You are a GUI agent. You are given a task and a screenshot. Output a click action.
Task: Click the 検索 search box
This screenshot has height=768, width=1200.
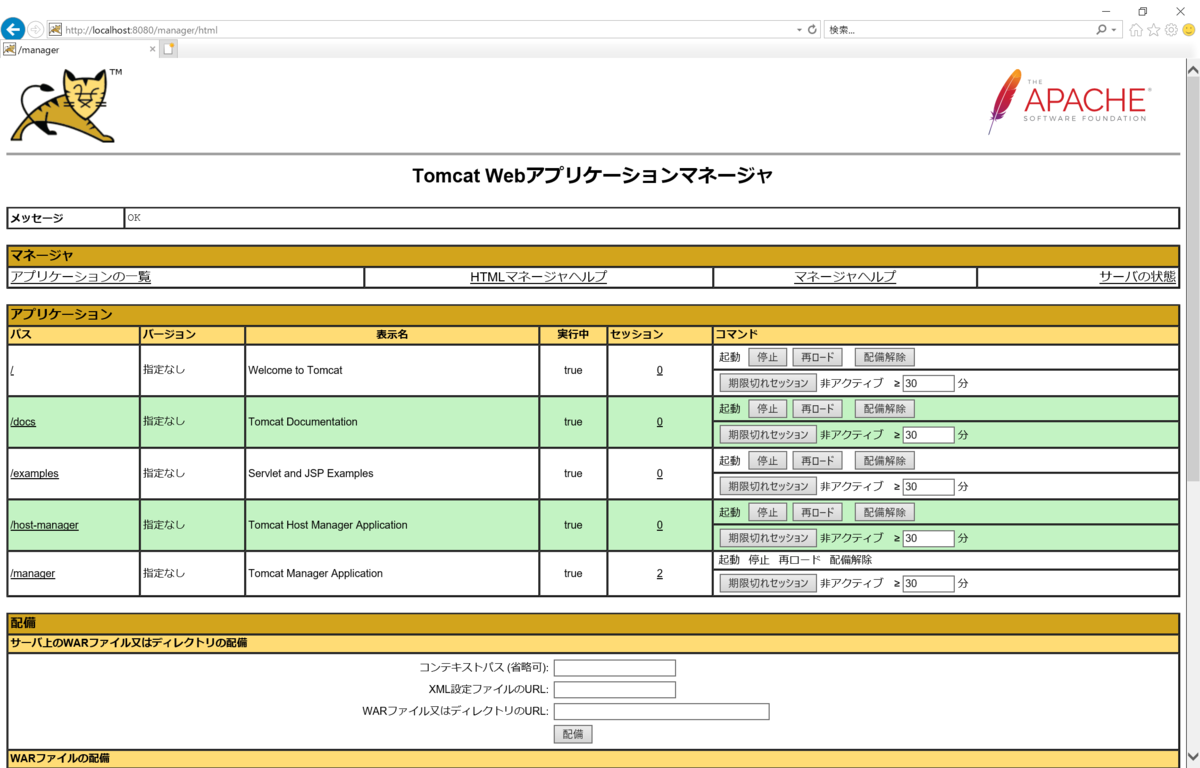point(960,30)
